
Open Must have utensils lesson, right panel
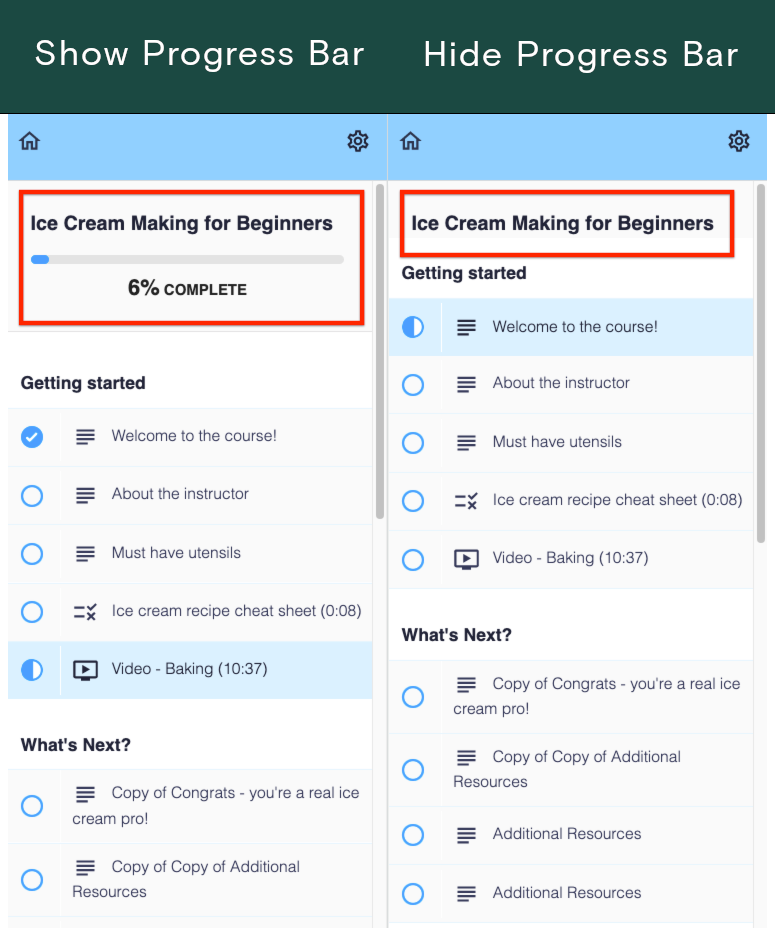pos(571,442)
